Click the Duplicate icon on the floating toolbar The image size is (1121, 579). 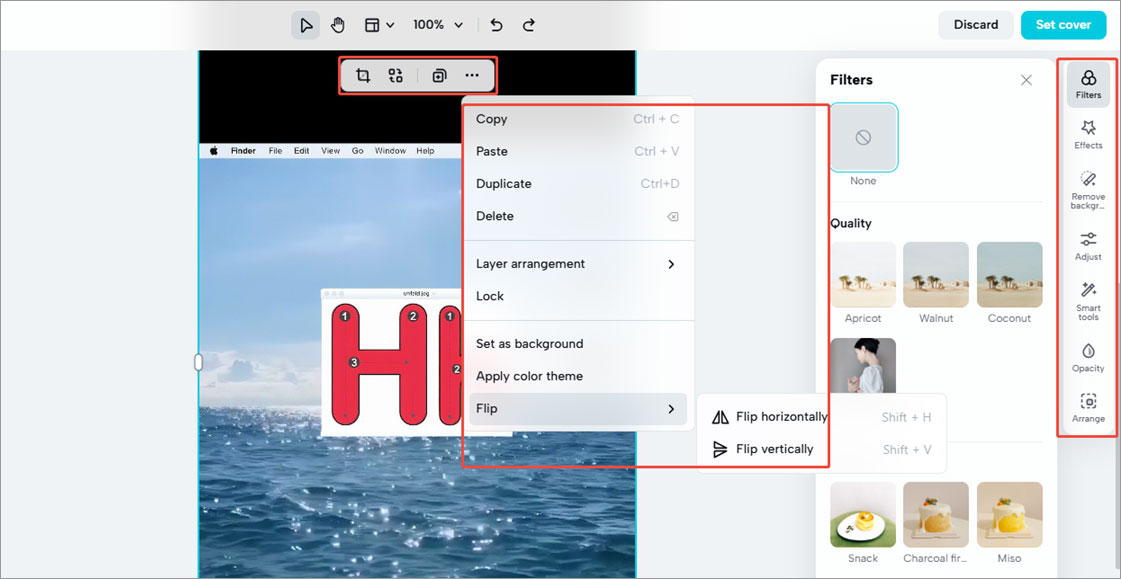(x=438, y=75)
